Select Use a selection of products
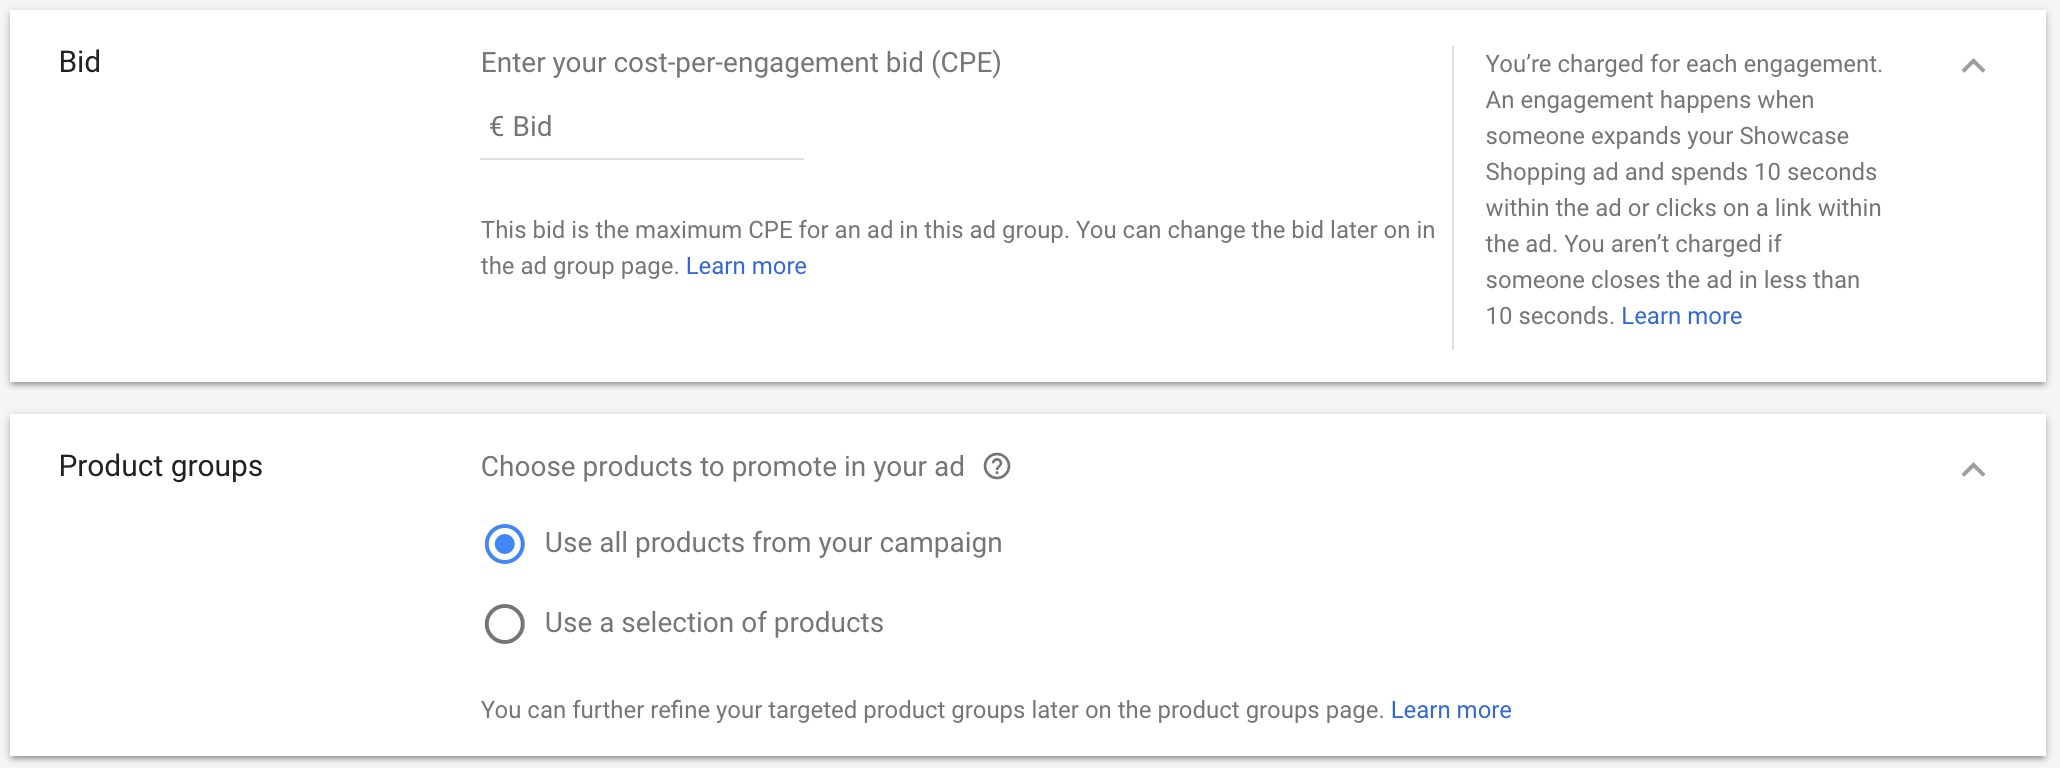This screenshot has height=768, width=2060. [x=505, y=624]
